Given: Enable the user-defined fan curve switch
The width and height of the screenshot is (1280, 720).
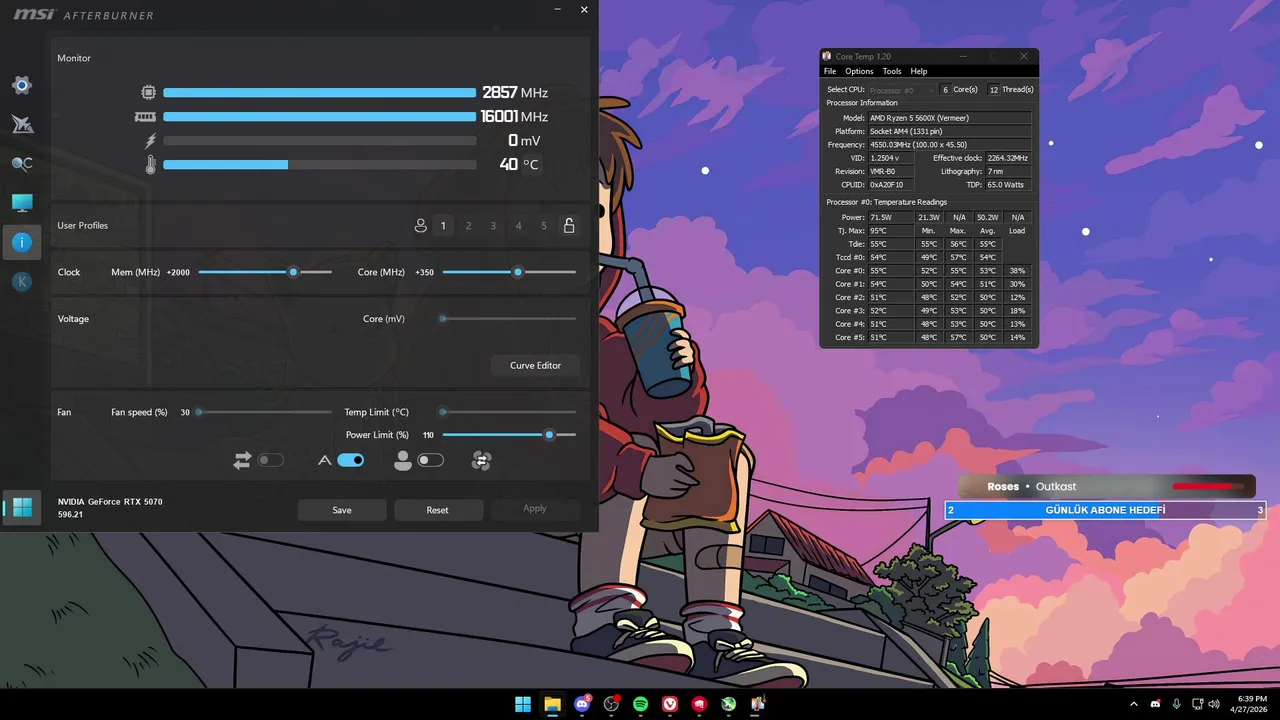Looking at the screenshot, I should (431, 460).
